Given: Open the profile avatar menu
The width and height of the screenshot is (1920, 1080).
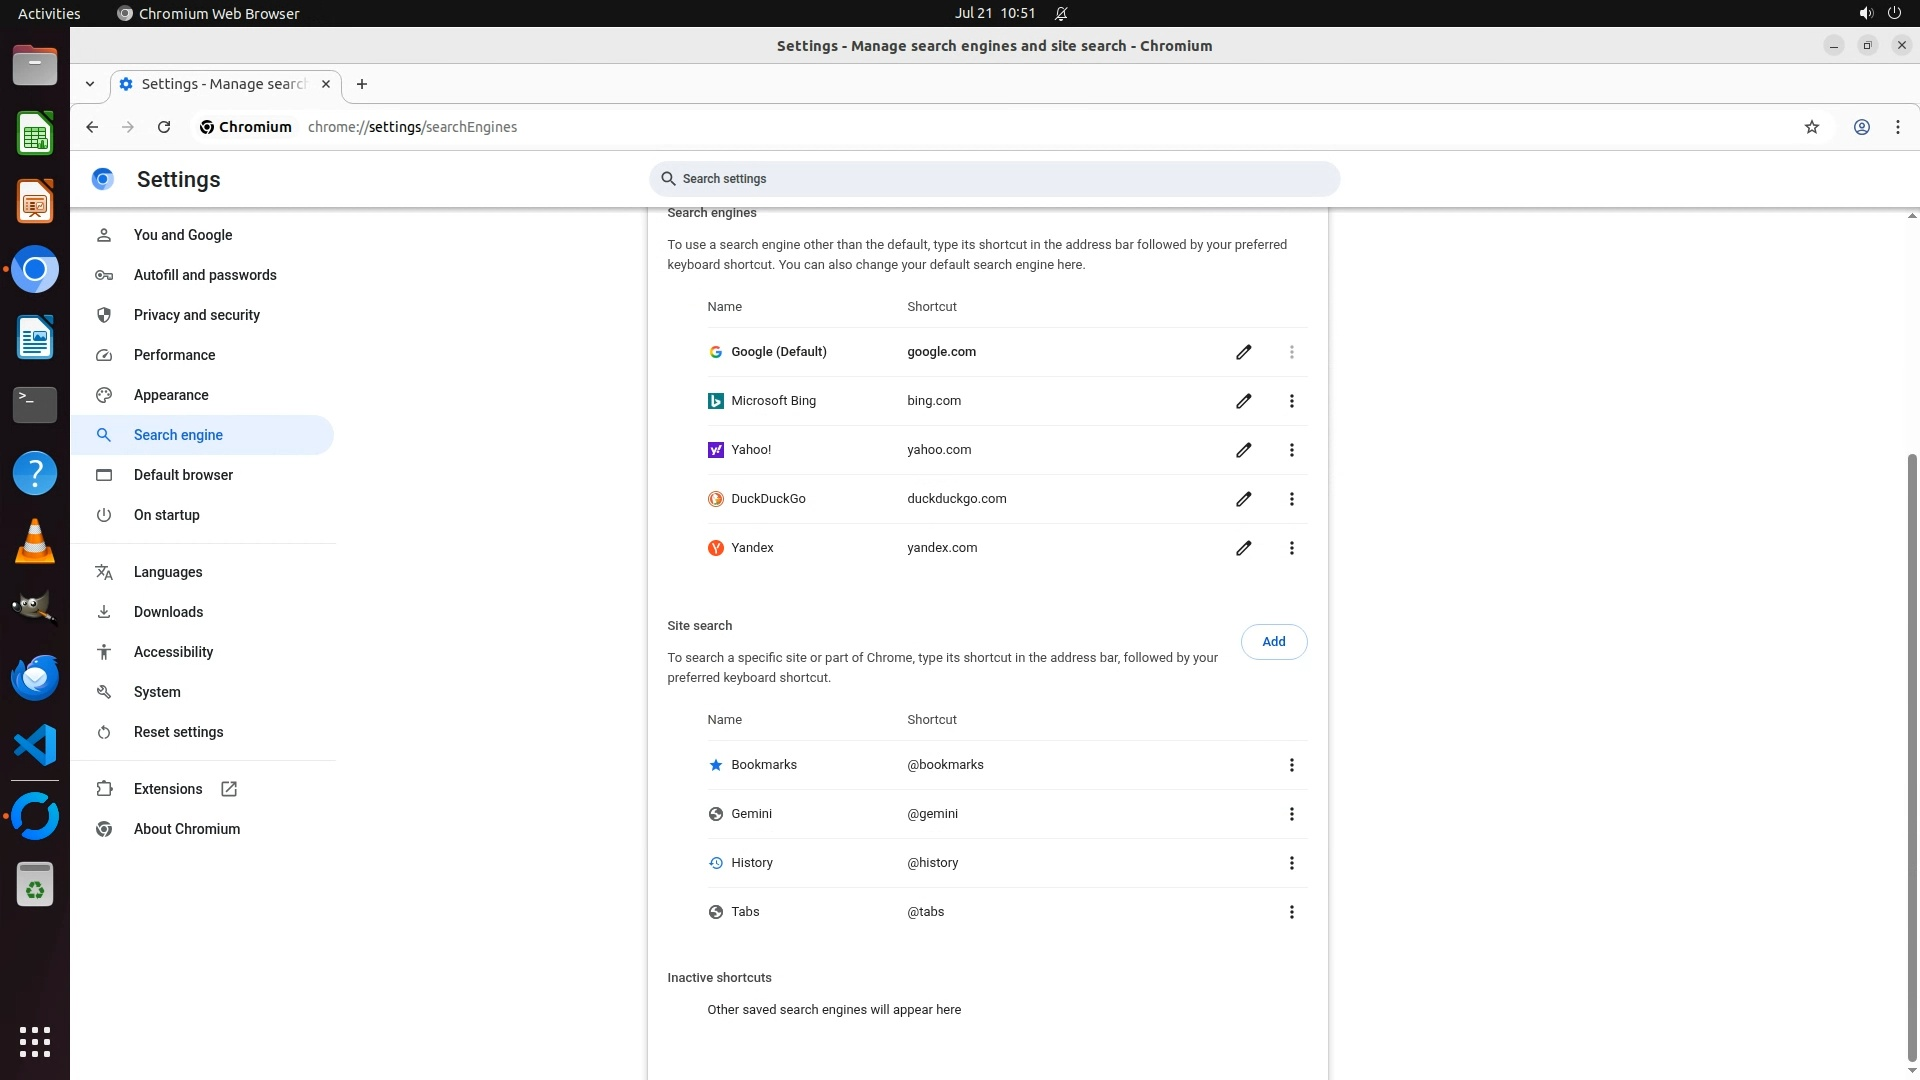Looking at the screenshot, I should point(1861,127).
